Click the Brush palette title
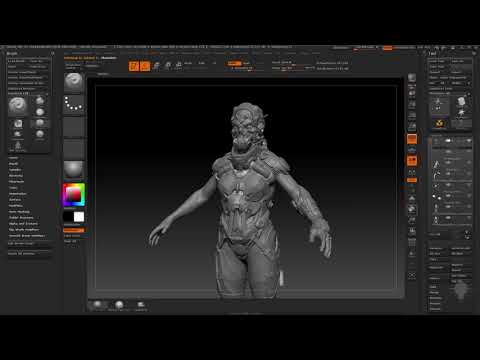The image size is (480, 360). point(12,53)
